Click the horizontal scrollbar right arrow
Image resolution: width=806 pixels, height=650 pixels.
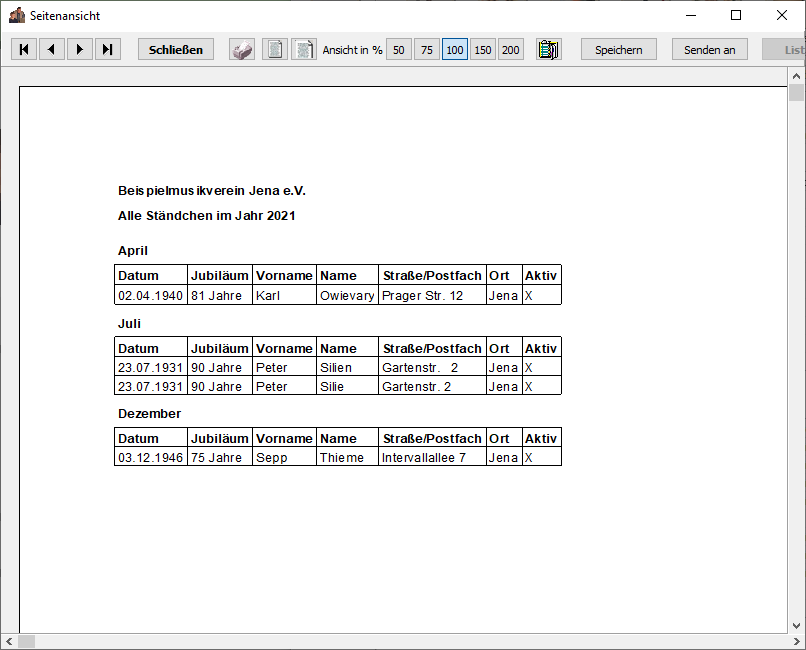(797, 641)
